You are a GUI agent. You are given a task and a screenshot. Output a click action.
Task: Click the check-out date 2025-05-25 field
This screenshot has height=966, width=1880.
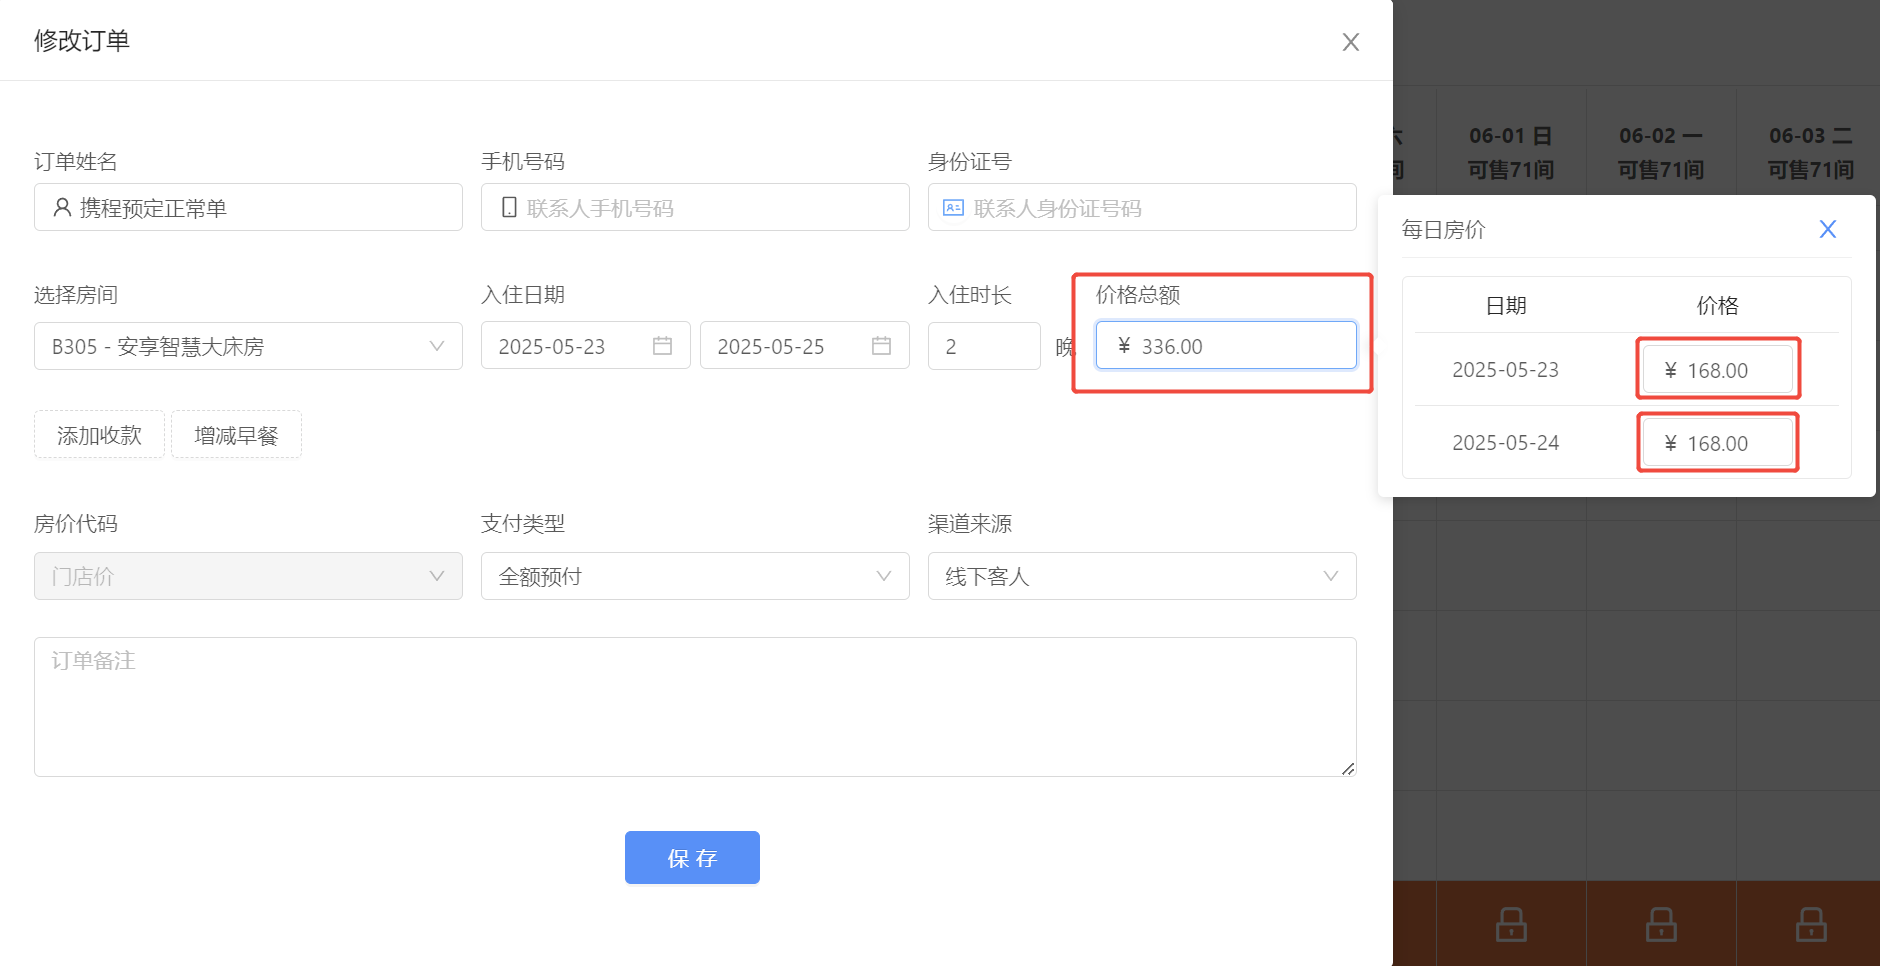804,345
